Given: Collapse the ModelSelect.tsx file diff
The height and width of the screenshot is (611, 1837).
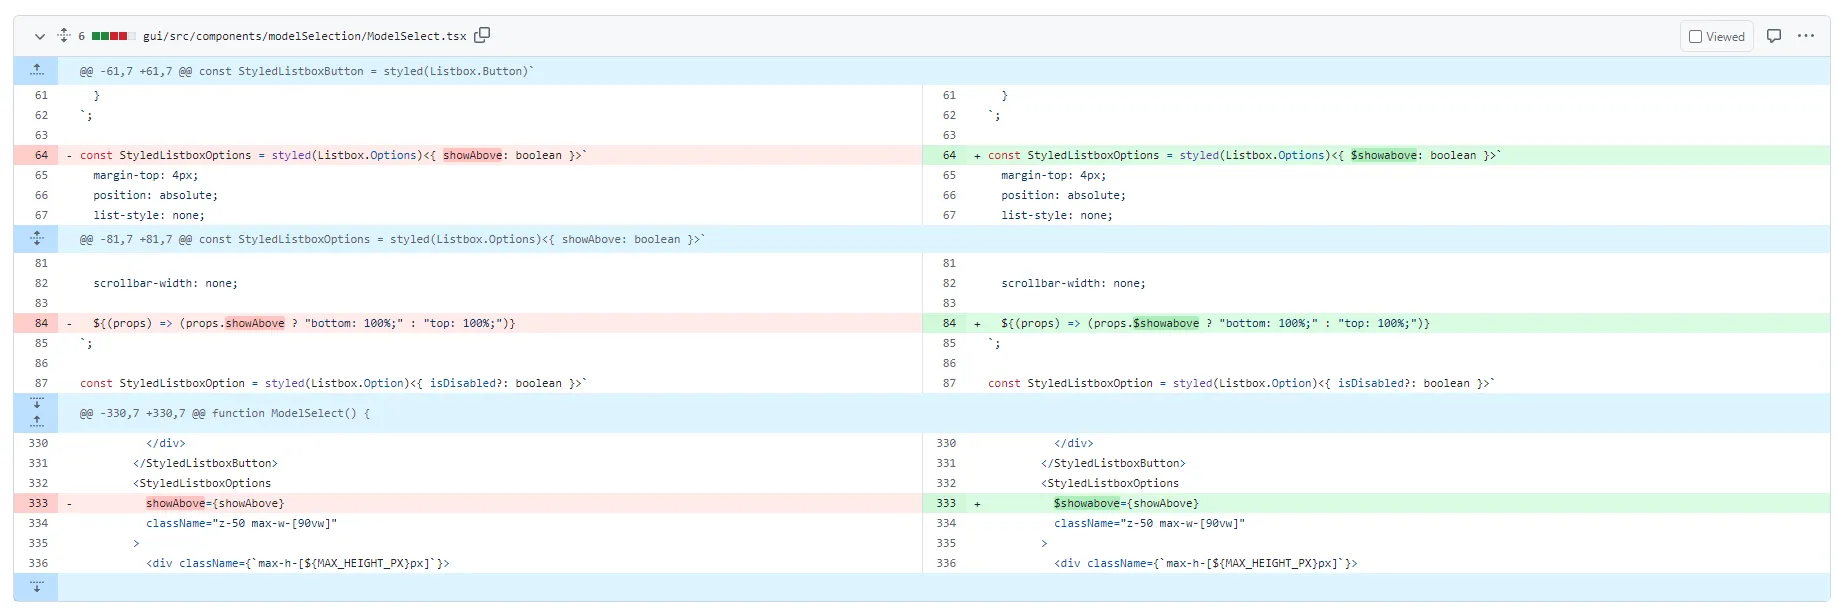Looking at the screenshot, I should point(40,36).
